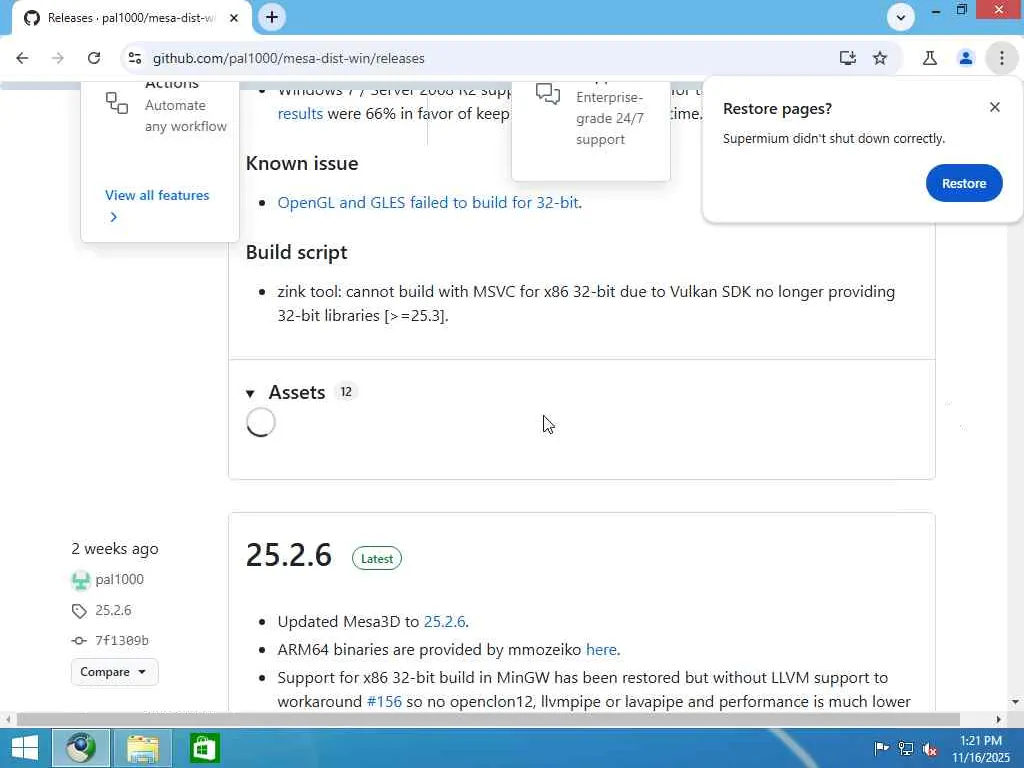Click the commit icon beside 7f1309b
This screenshot has height=768, width=1024.
click(x=79, y=641)
